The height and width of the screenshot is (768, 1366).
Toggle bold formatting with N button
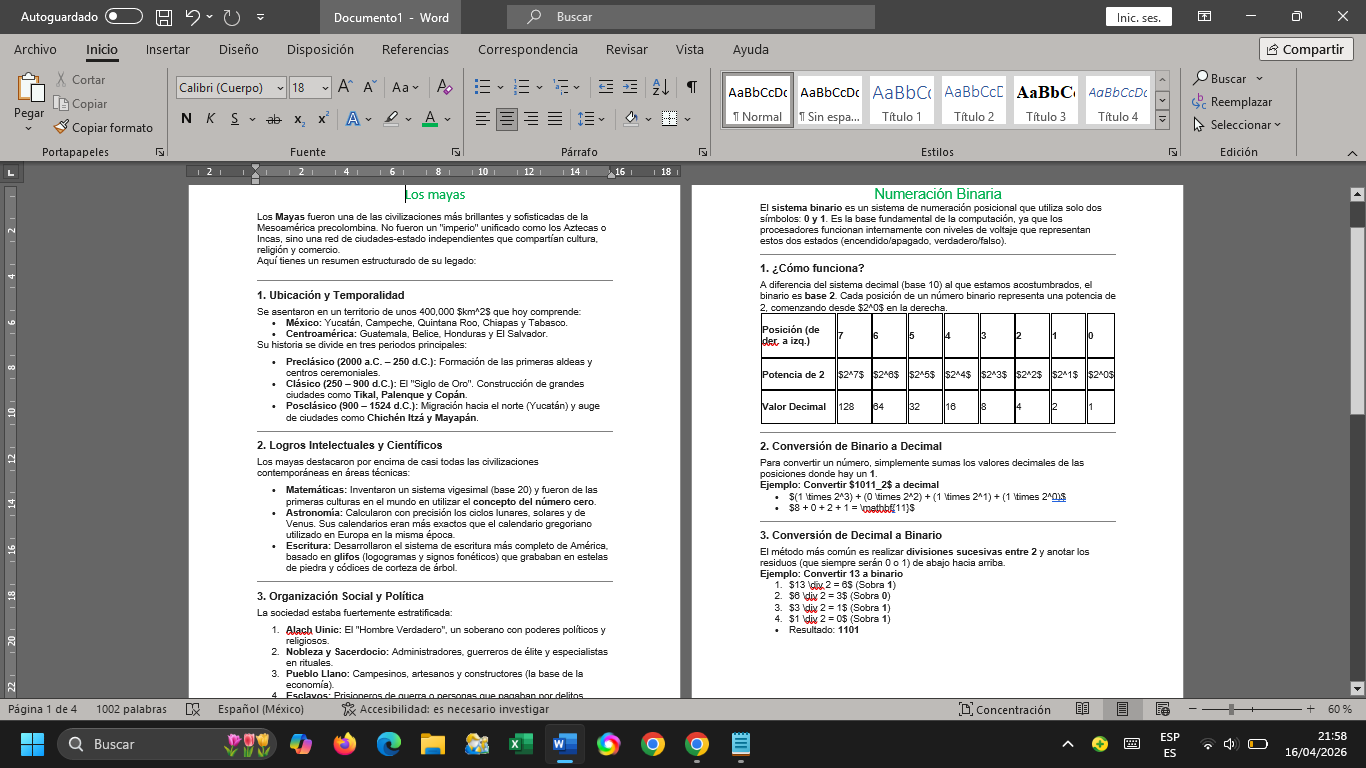pos(186,119)
